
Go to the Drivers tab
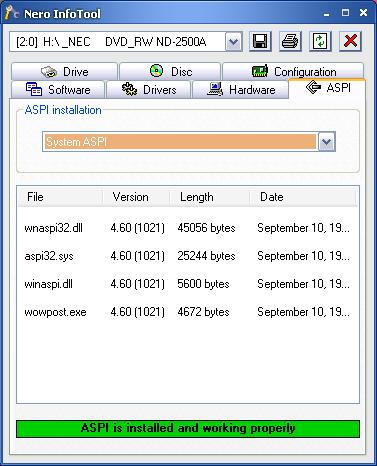(149, 90)
